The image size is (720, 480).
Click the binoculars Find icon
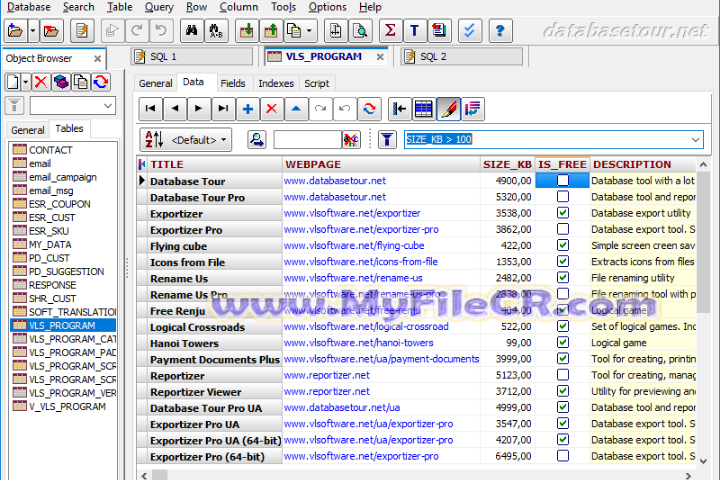[x=191, y=31]
